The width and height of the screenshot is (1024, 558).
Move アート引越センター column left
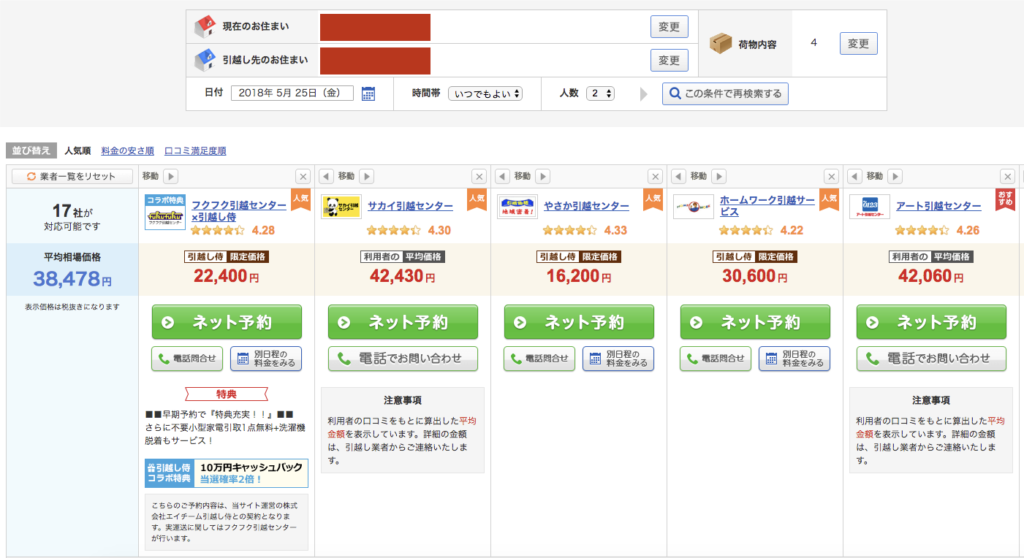coord(854,176)
